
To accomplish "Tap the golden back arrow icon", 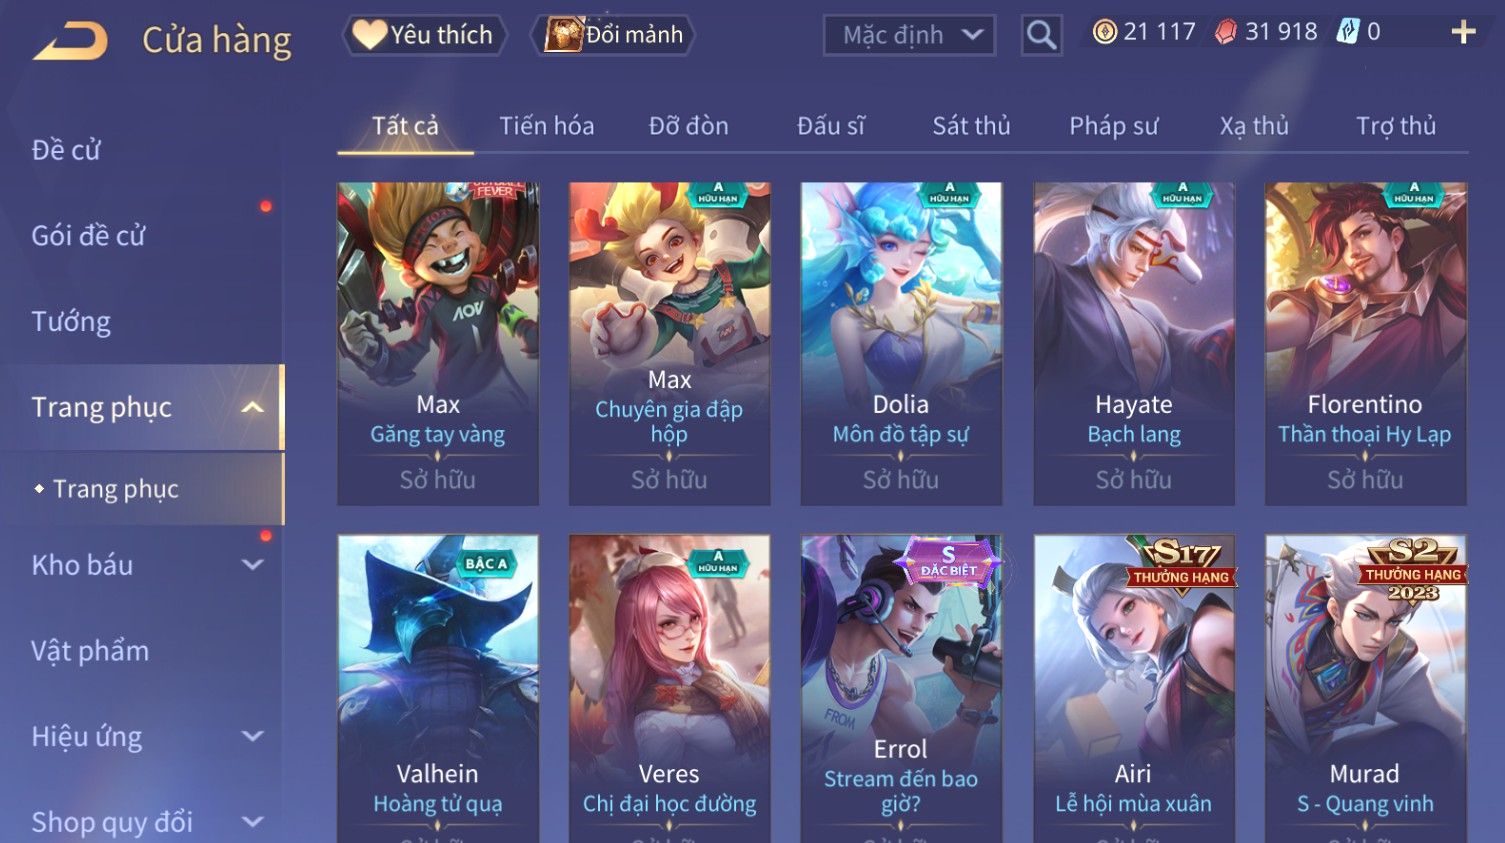I will pyautogui.click(x=70, y=41).
